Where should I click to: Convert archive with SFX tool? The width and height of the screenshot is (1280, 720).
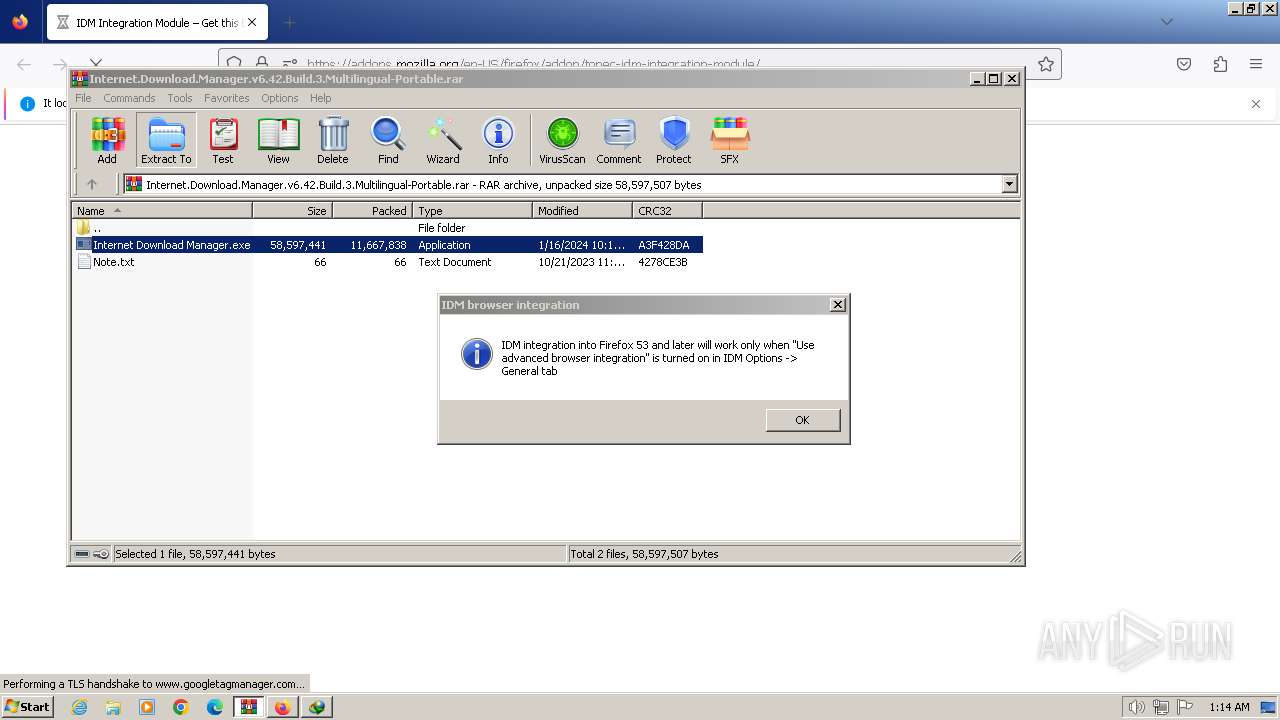[730, 140]
